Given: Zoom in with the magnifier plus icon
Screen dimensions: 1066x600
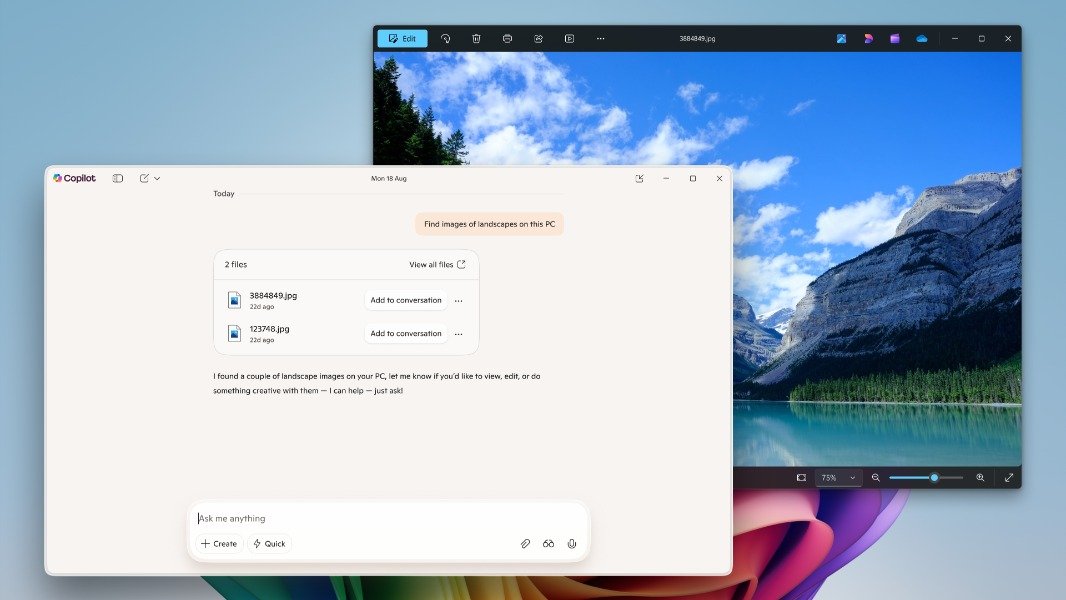Looking at the screenshot, I should tap(981, 477).
